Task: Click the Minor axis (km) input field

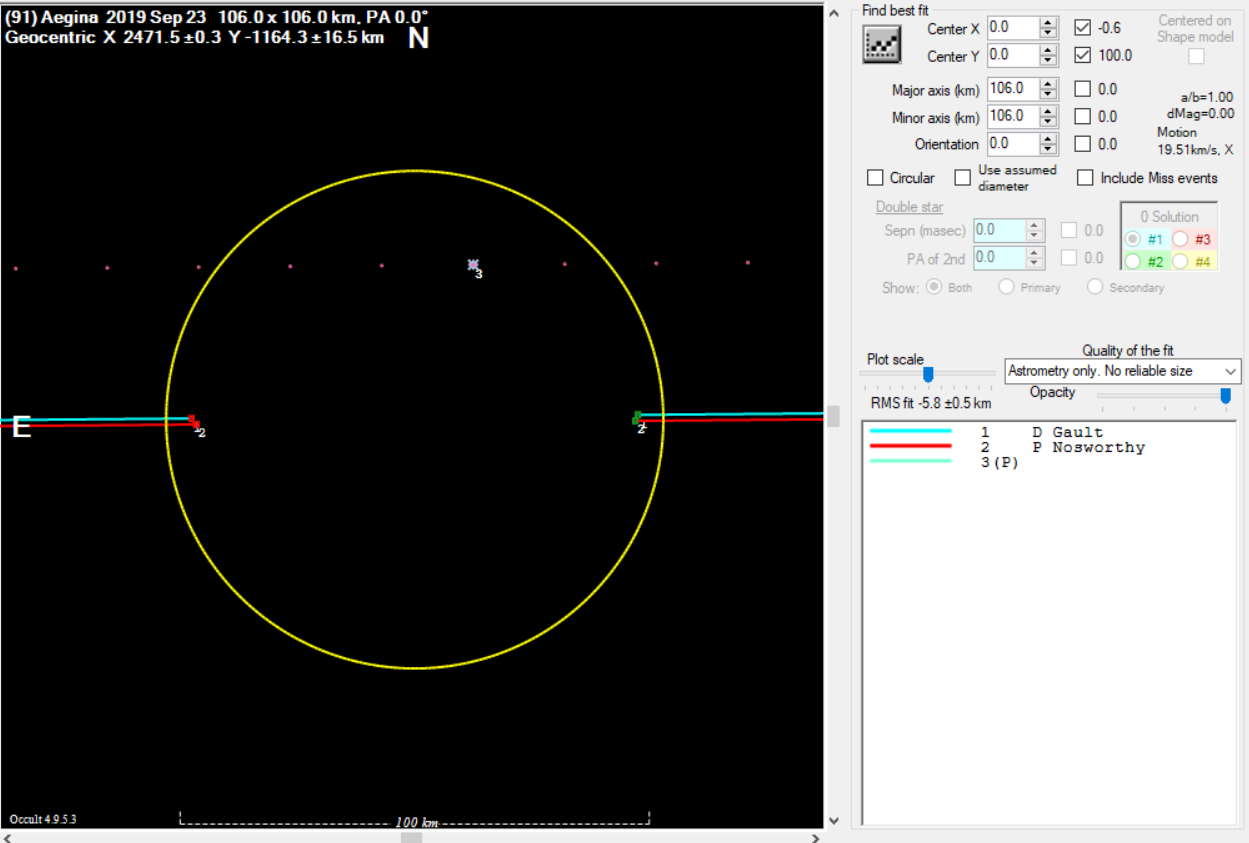Action: click(x=1013, y=116)
